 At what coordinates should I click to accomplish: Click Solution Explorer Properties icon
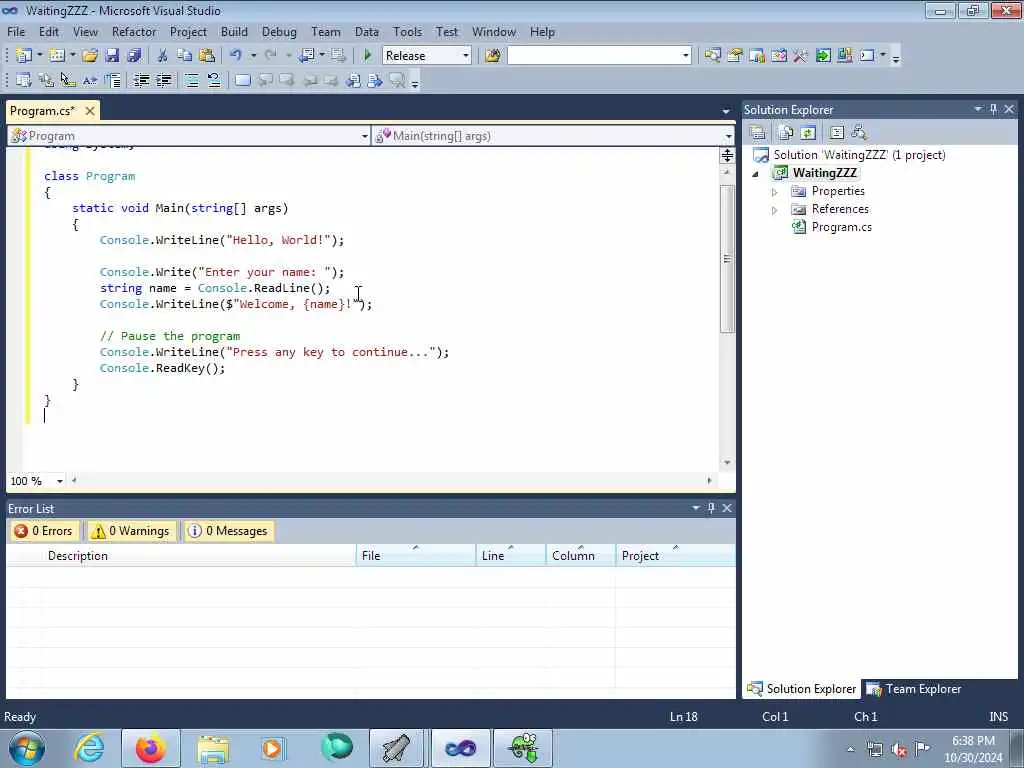(x=758, y=133)
